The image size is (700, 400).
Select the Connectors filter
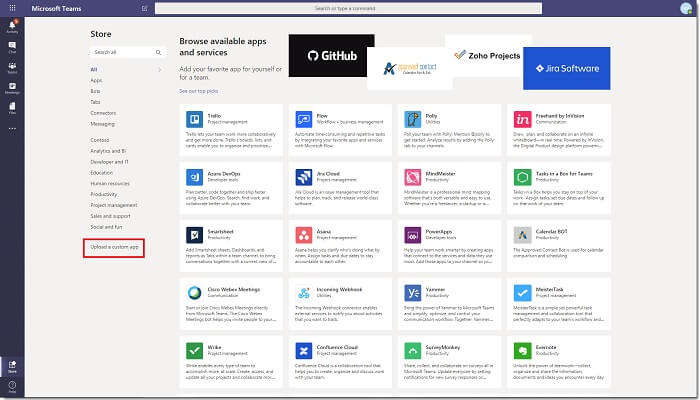103,113
